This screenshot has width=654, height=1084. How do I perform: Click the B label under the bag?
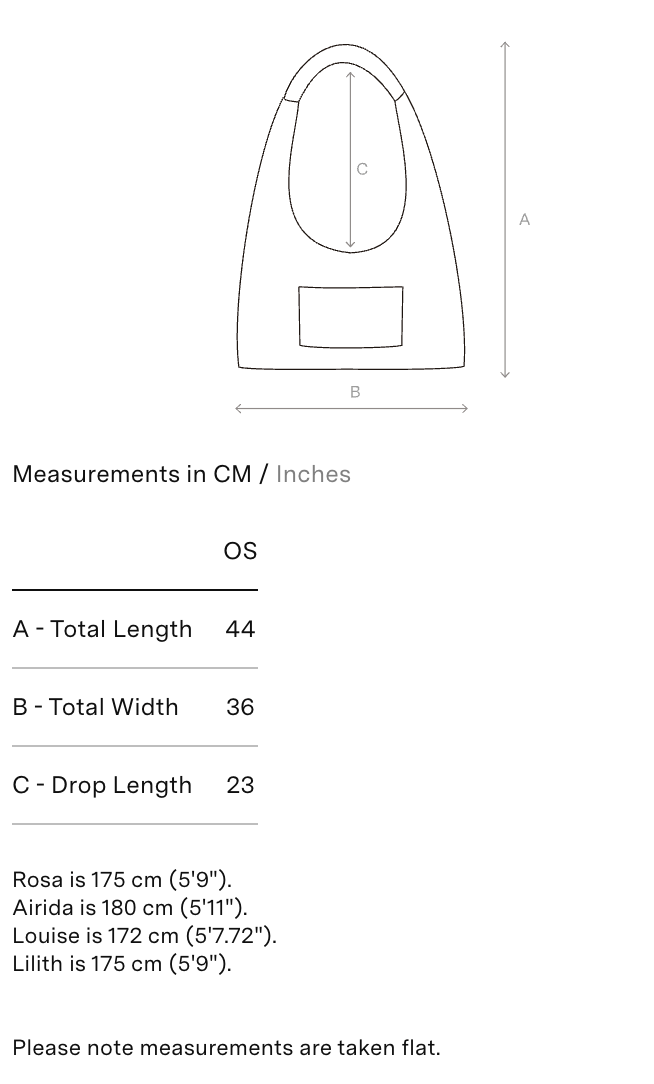(355, 392)
